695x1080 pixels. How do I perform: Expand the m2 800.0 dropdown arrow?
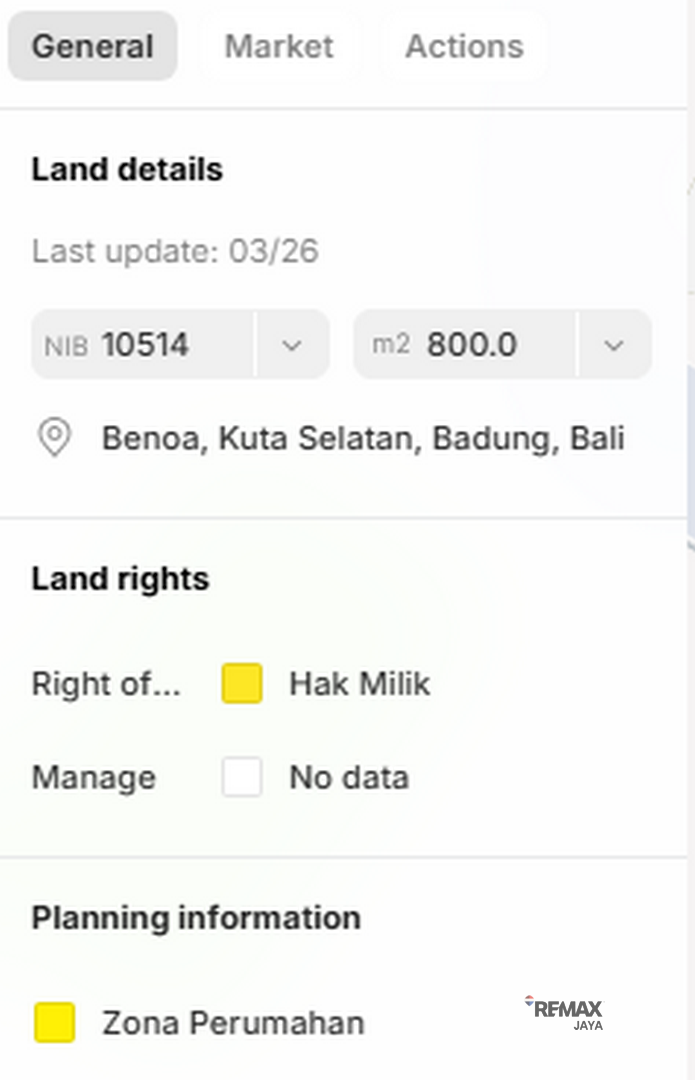pos(614,345)
